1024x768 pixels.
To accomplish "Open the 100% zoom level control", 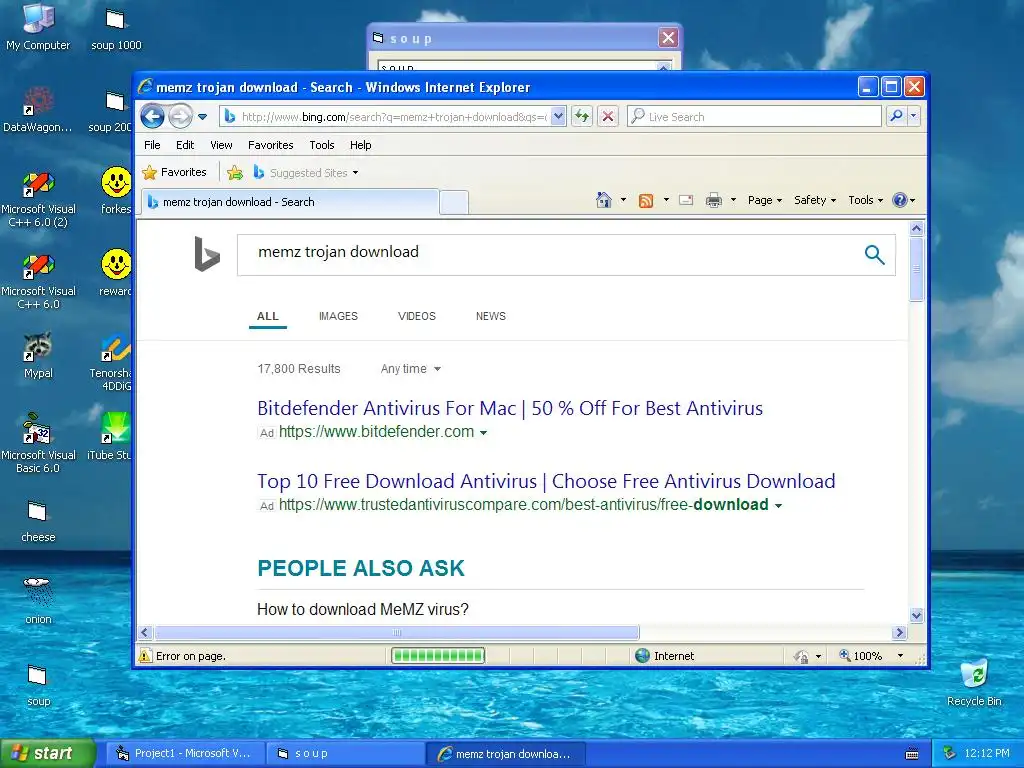I will pyautogui.click(x=871, y=656).
